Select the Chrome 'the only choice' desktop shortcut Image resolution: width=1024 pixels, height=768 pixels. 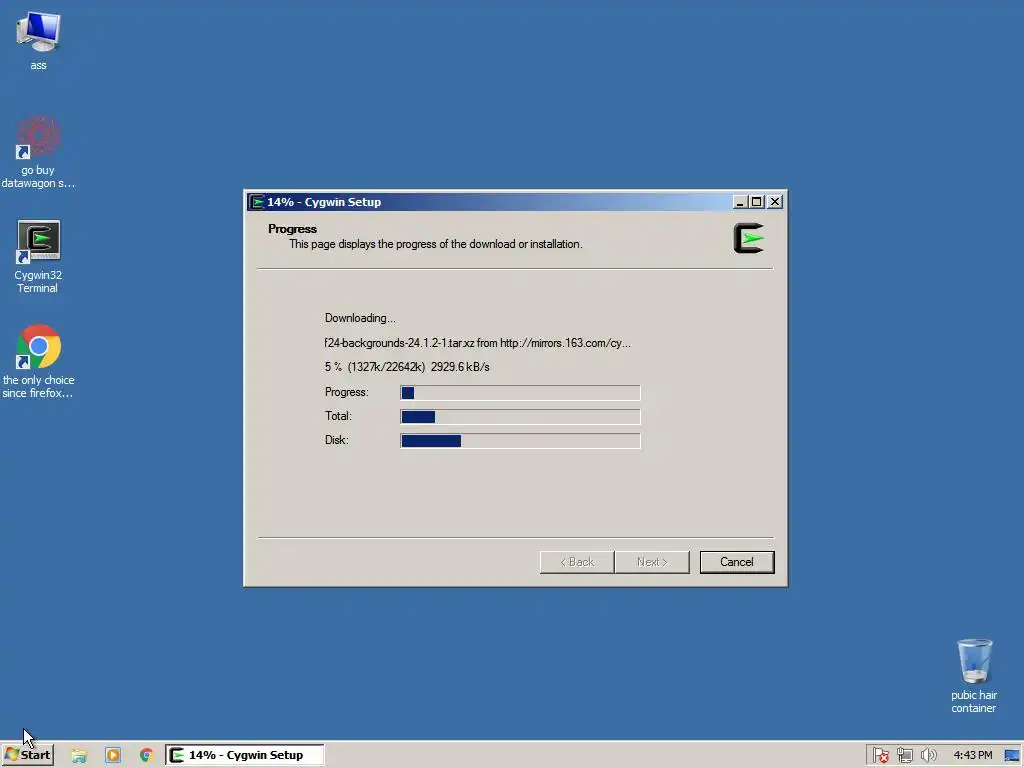(x=38, y=361)
